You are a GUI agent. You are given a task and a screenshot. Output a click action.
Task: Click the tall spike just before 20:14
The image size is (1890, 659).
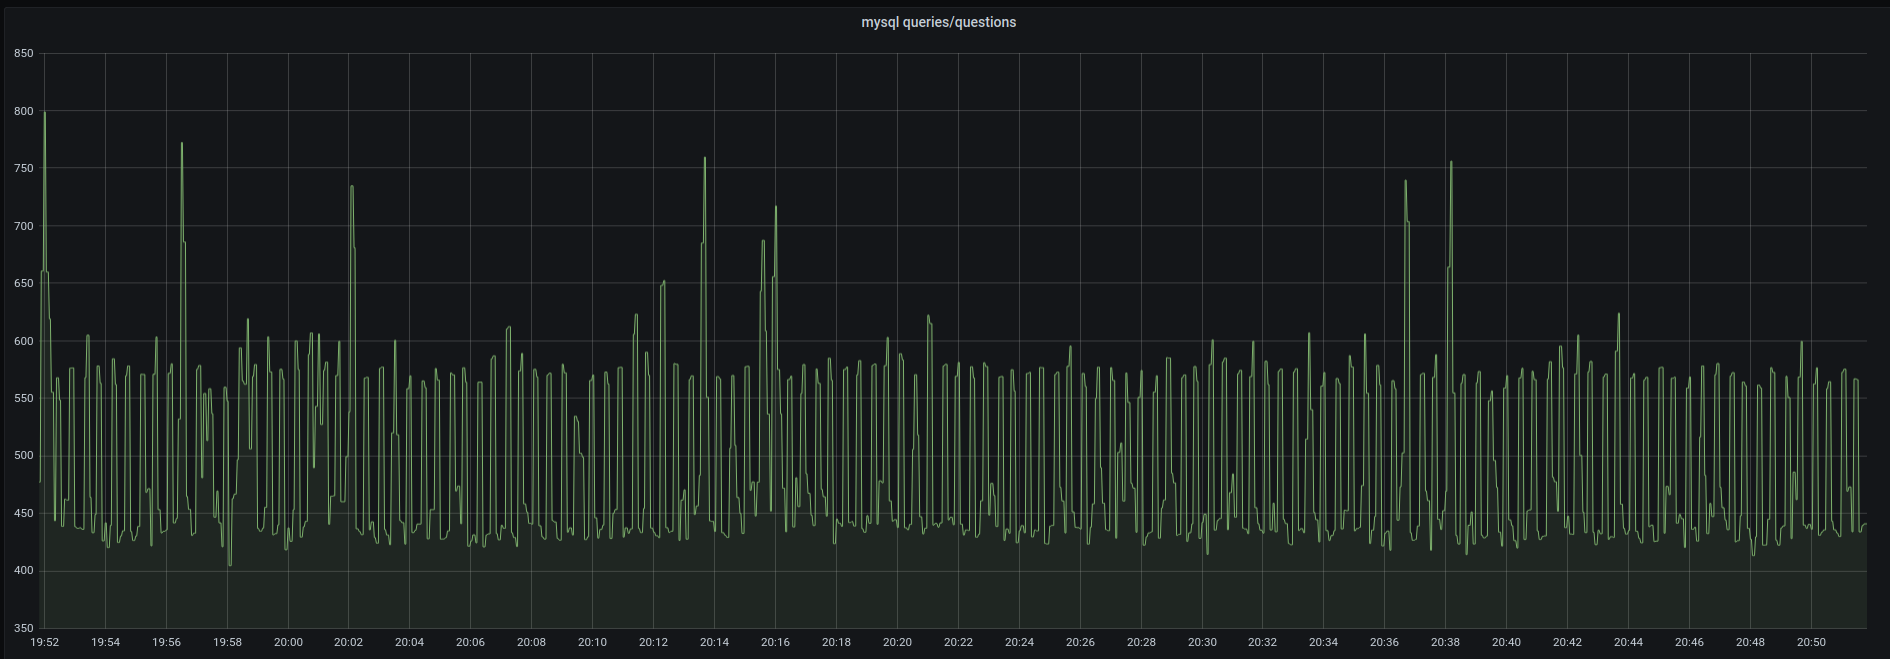click(705, 159)
